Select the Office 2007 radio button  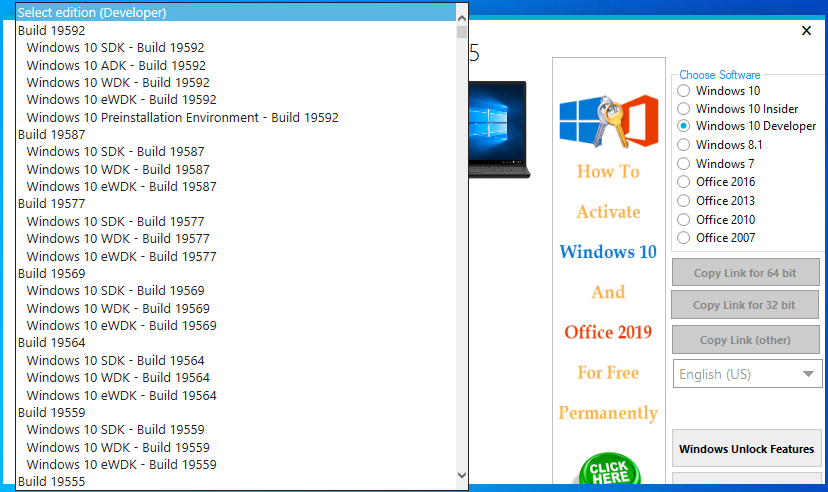683,238
